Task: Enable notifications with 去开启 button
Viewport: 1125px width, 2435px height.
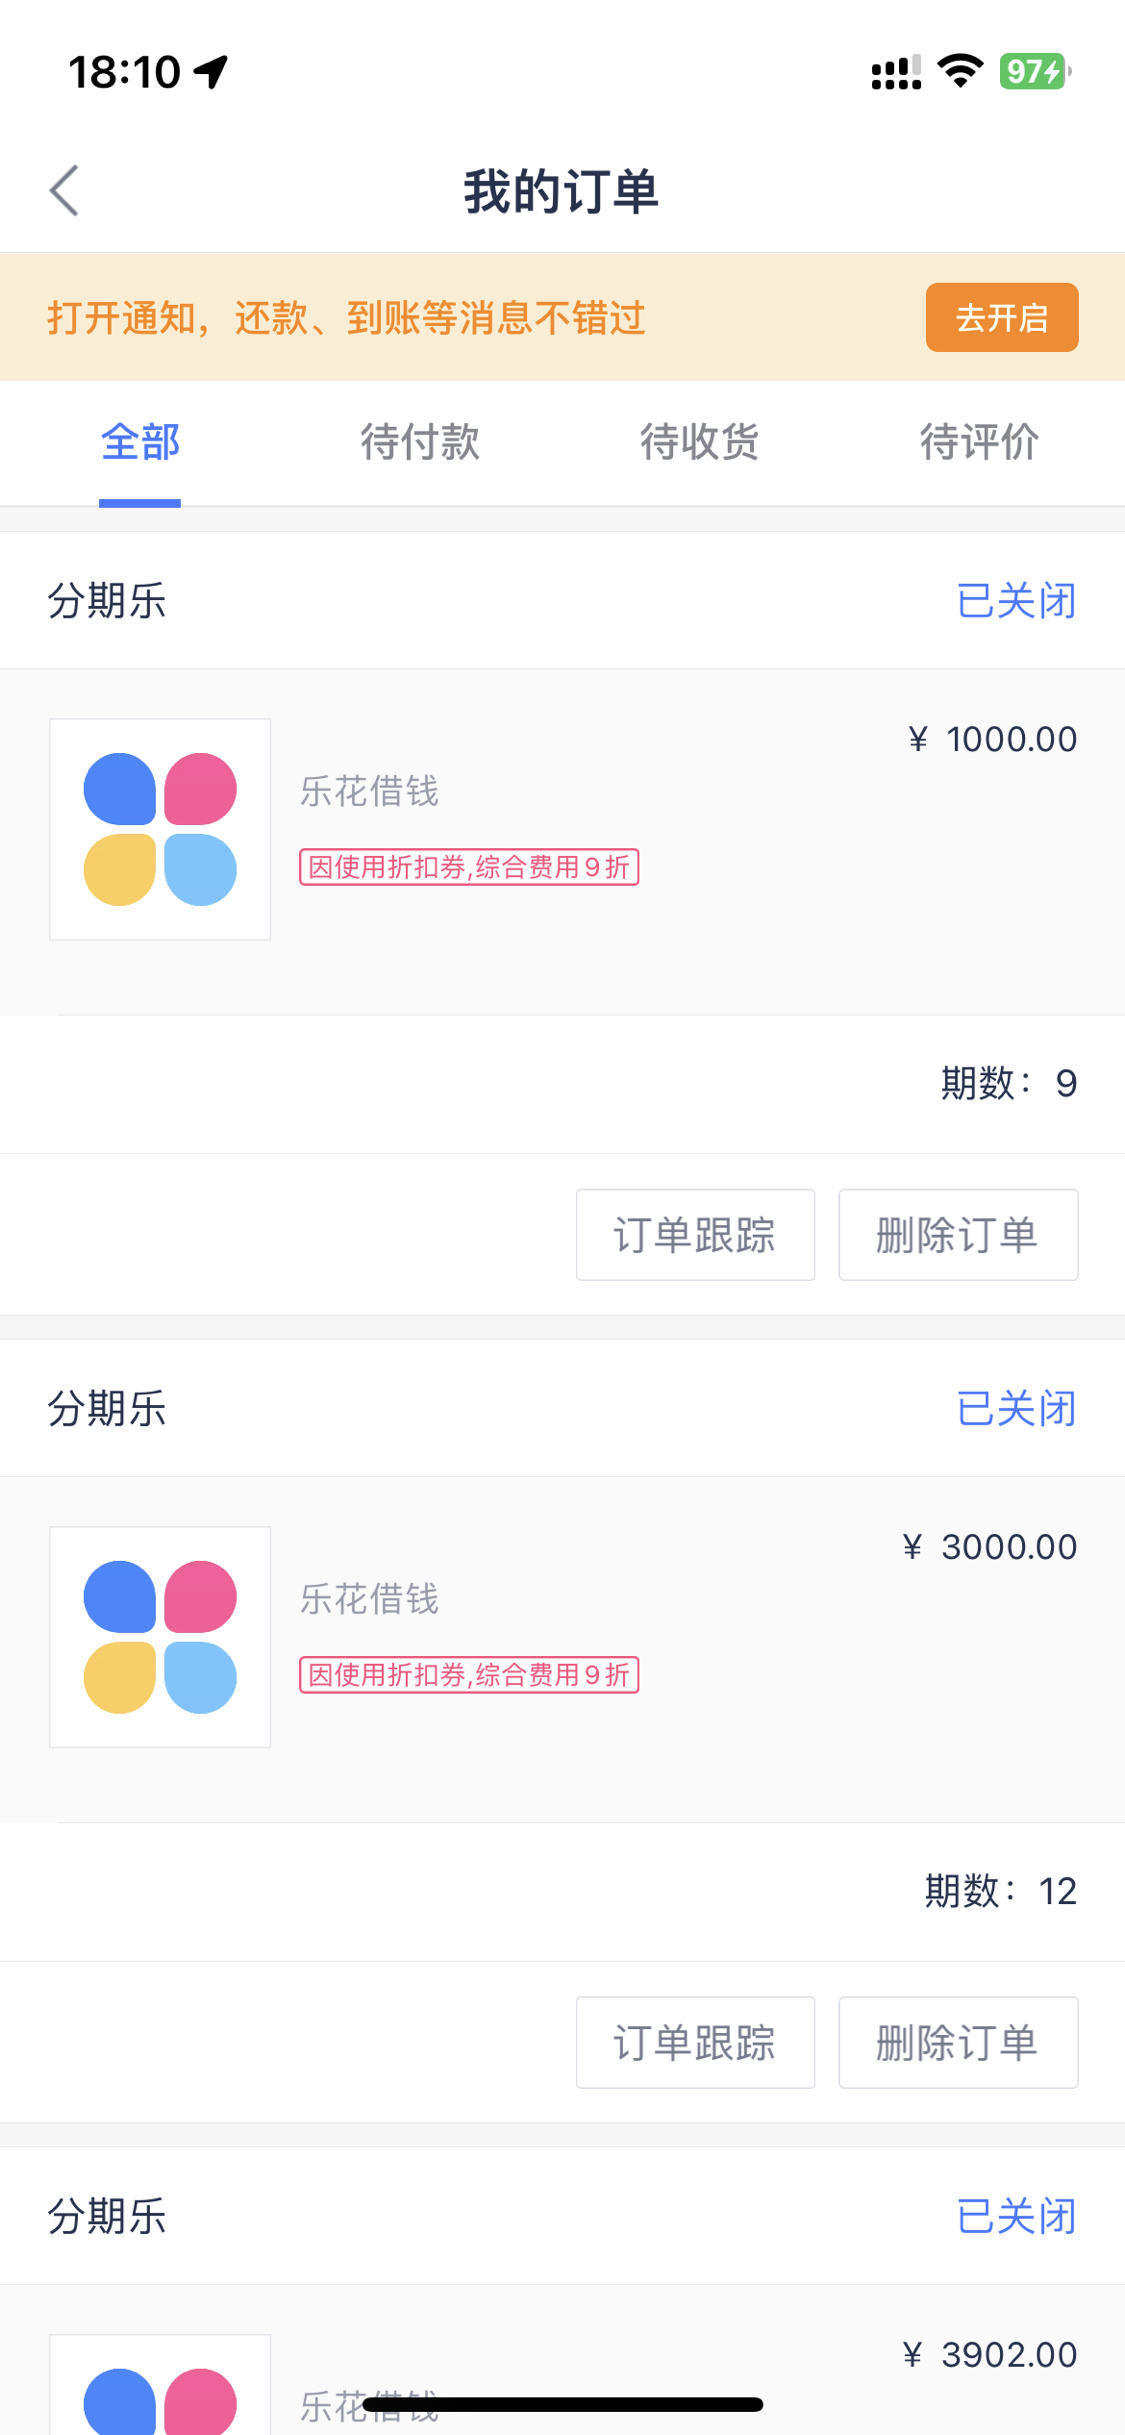Action: coord(1002,317)
